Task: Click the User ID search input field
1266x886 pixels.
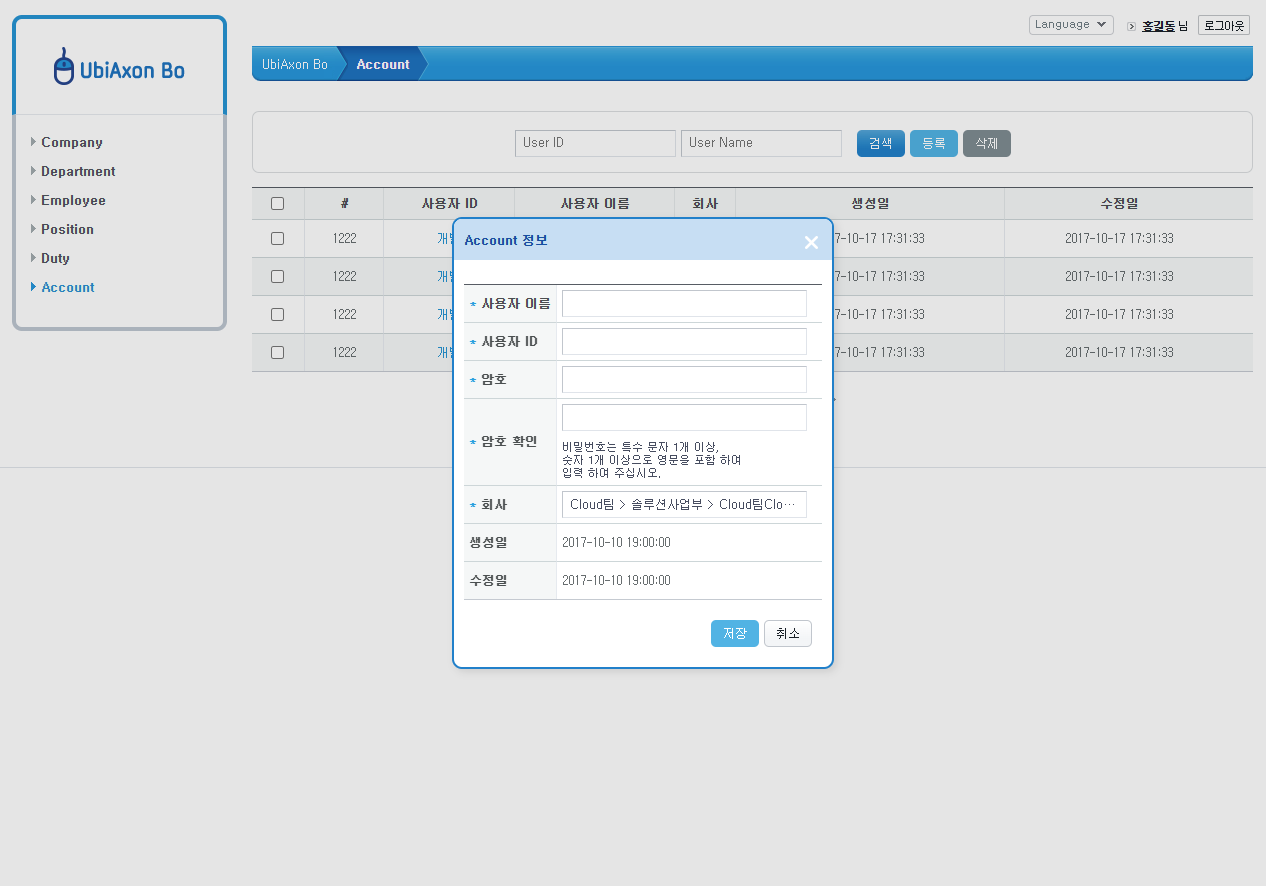Action: pyautogui.click(x=595, y=143)
